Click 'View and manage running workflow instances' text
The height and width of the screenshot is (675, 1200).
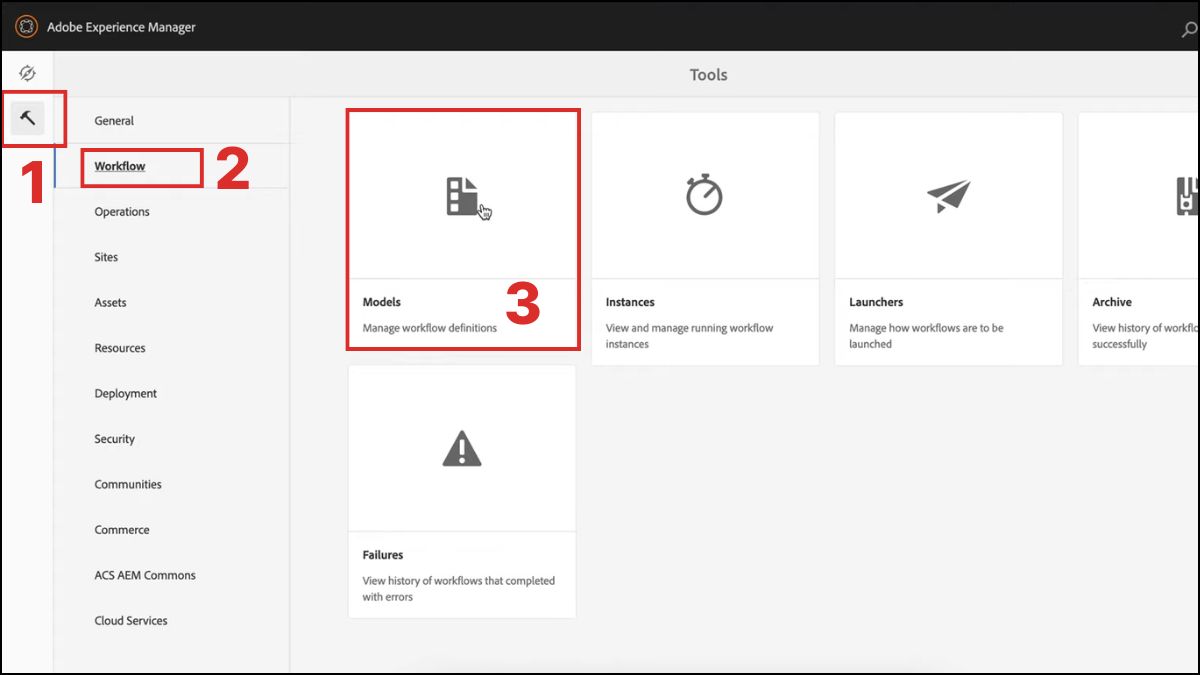[x=689, y=336]
